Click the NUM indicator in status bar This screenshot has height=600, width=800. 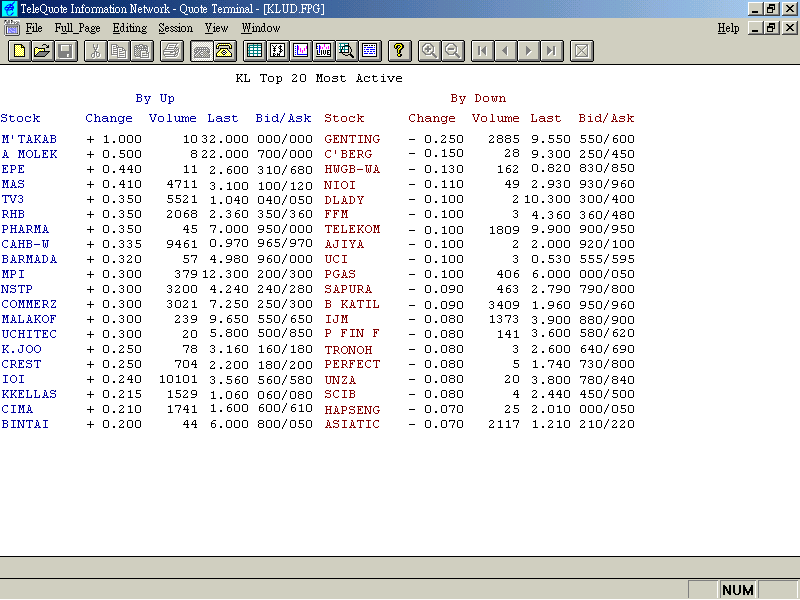pyautogui.click(x=738, y=590)
